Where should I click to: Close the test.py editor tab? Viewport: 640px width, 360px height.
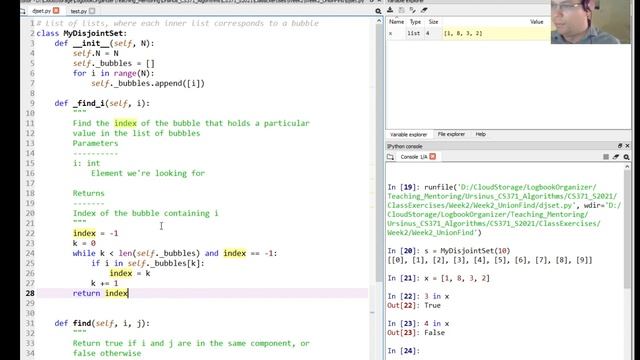pyautogui.click(x=92, y=11)
